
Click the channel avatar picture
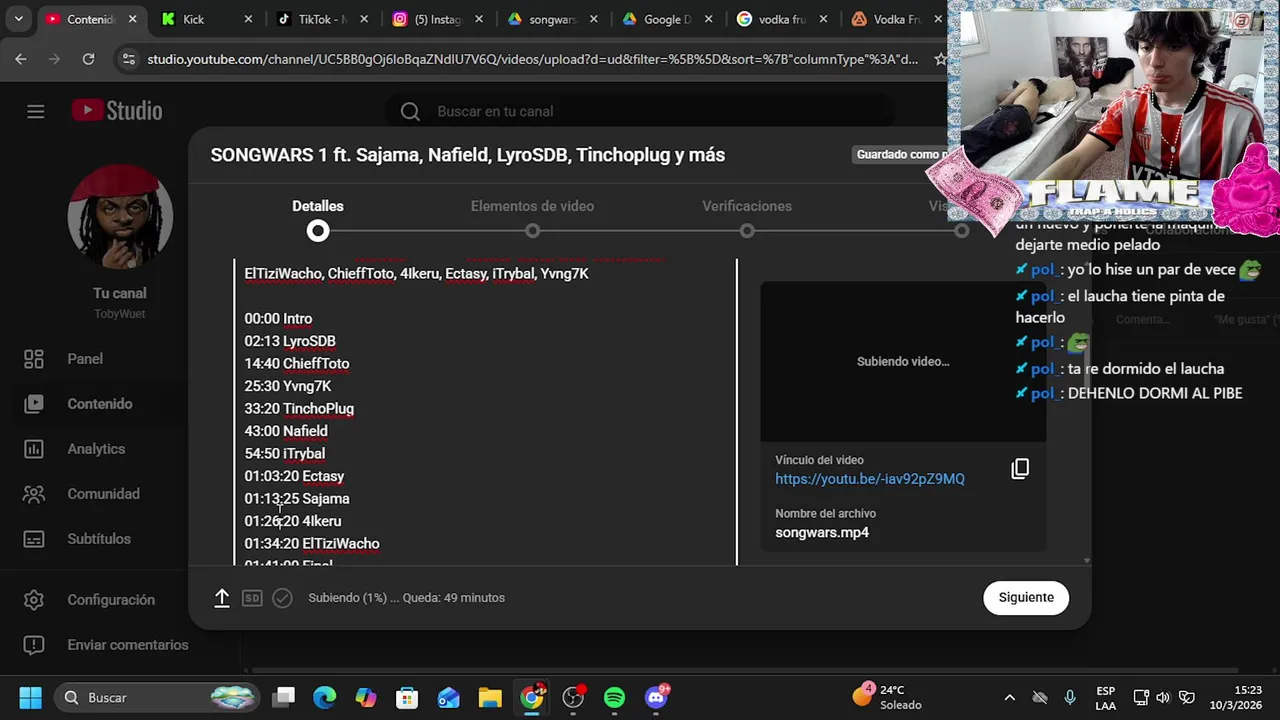click(x=120, y=217)
